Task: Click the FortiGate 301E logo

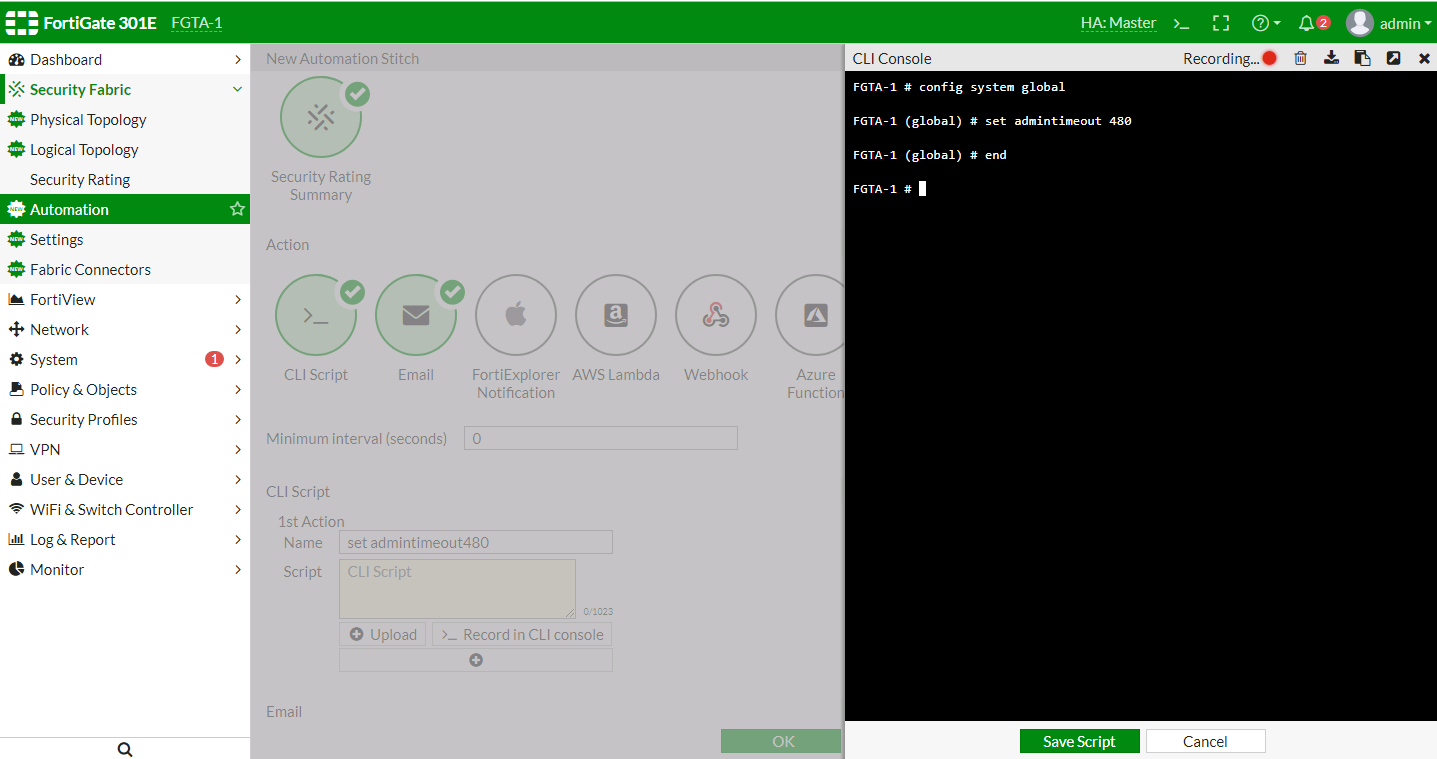Action: [x=81, y=23]
